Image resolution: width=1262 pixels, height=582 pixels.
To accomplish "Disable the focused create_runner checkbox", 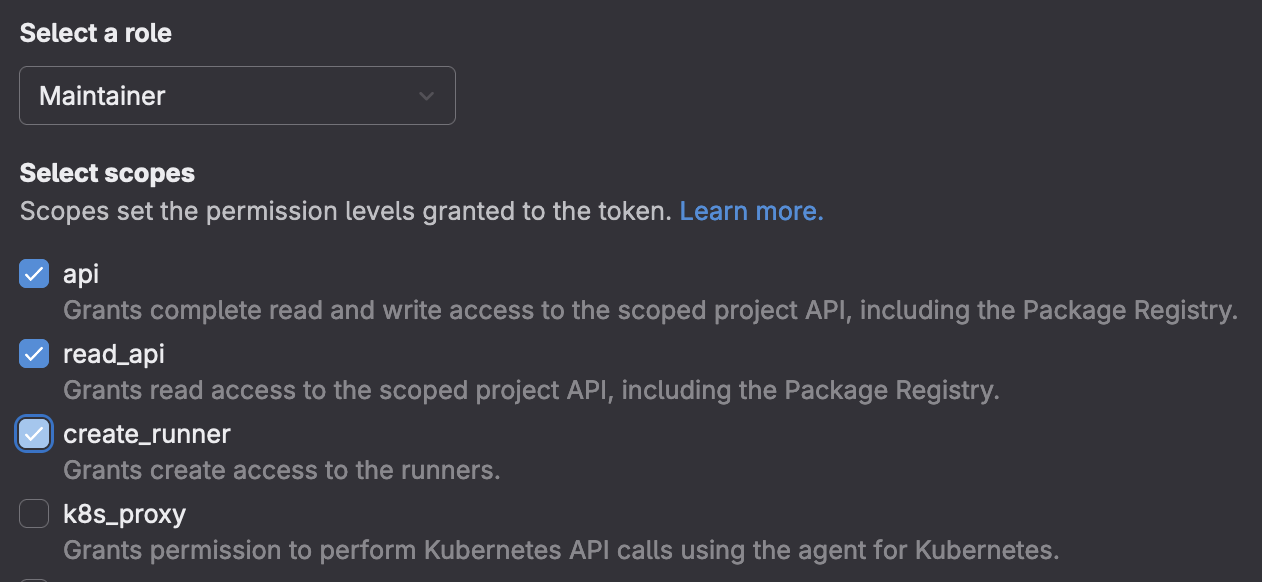I will click(x=34, y=434).
